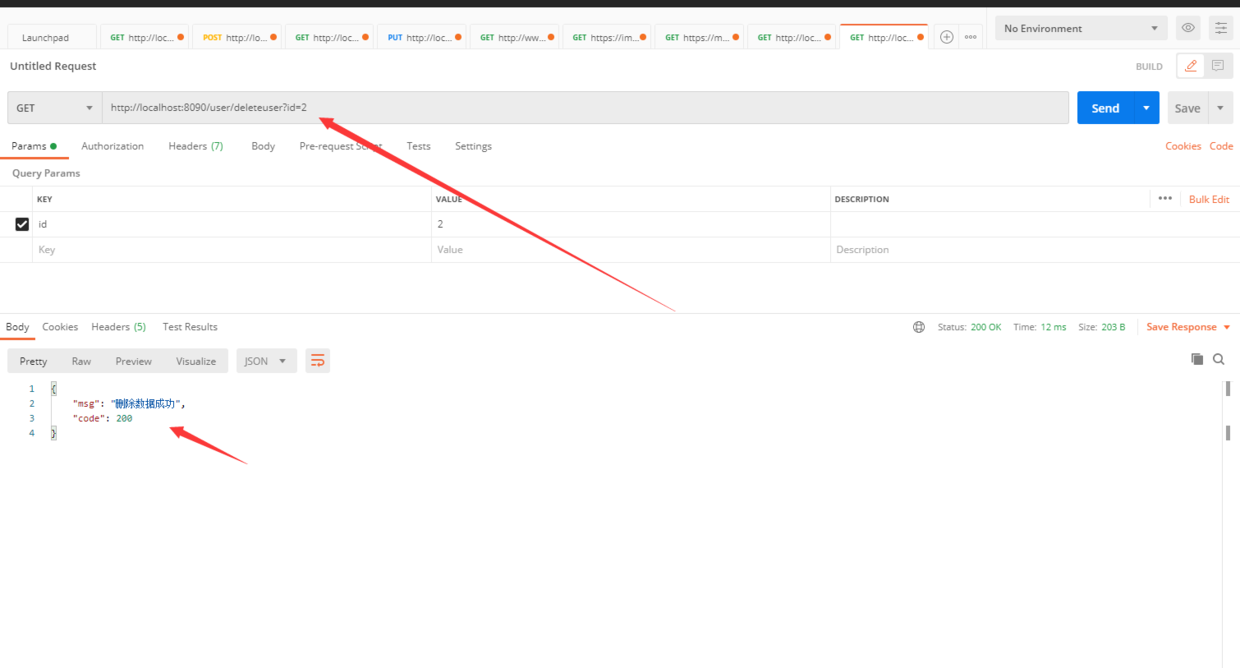Open the request Headers (7) tab
This screenshot has height=668, width=1240.
(x=195, y=146)
